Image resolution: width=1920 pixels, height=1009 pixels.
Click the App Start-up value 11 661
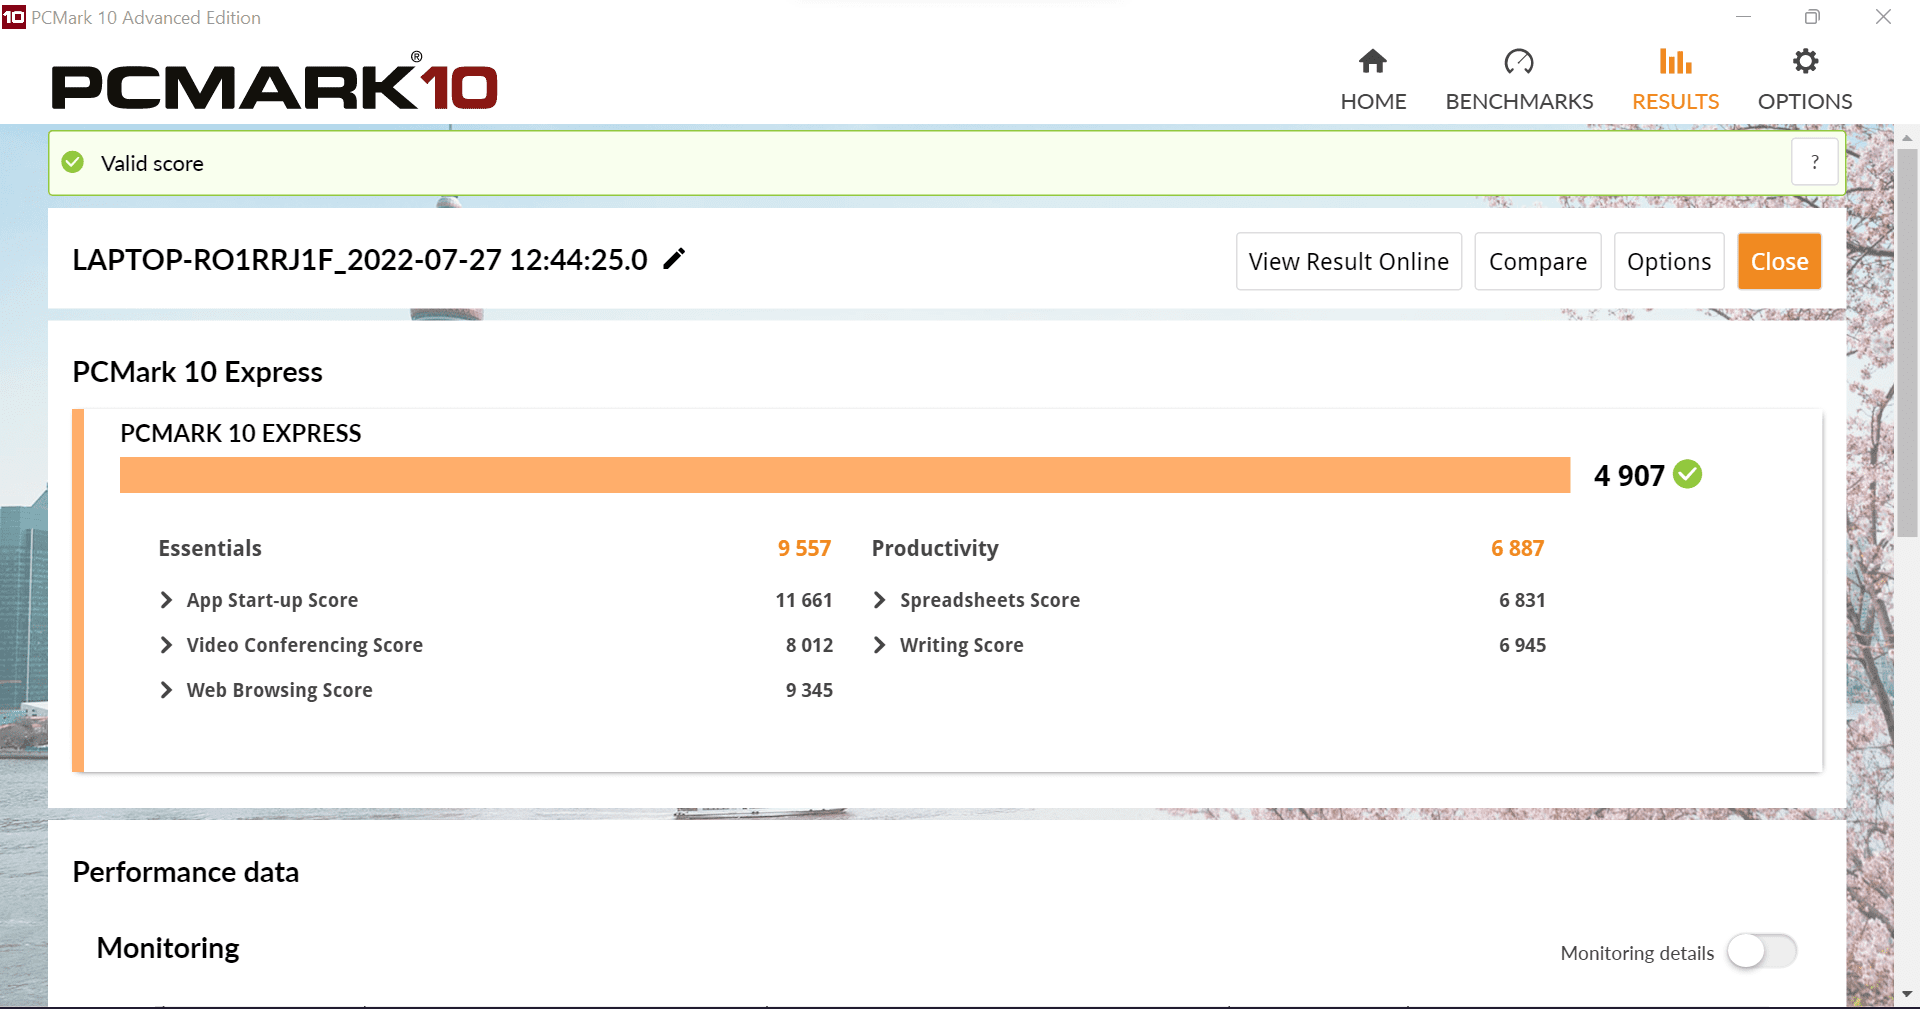point(804,600)
